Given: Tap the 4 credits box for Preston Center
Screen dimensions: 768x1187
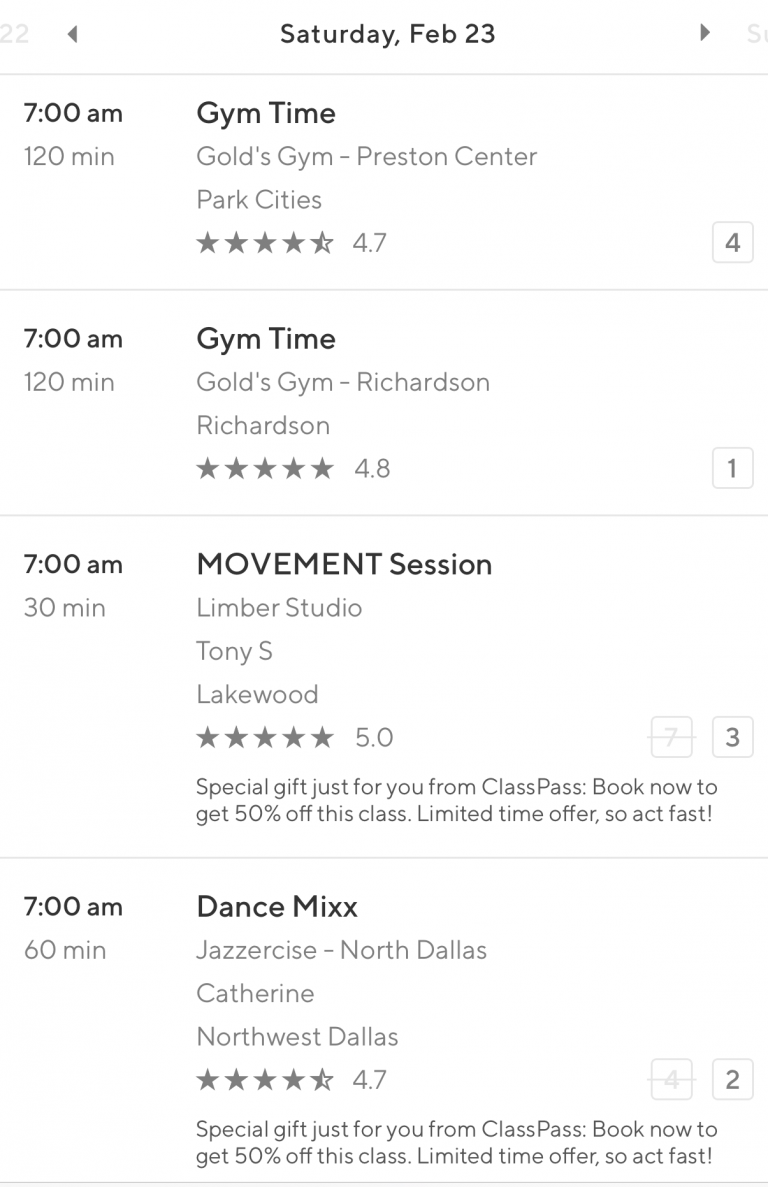Looking at the screenshot, I should tap(732, 242).
